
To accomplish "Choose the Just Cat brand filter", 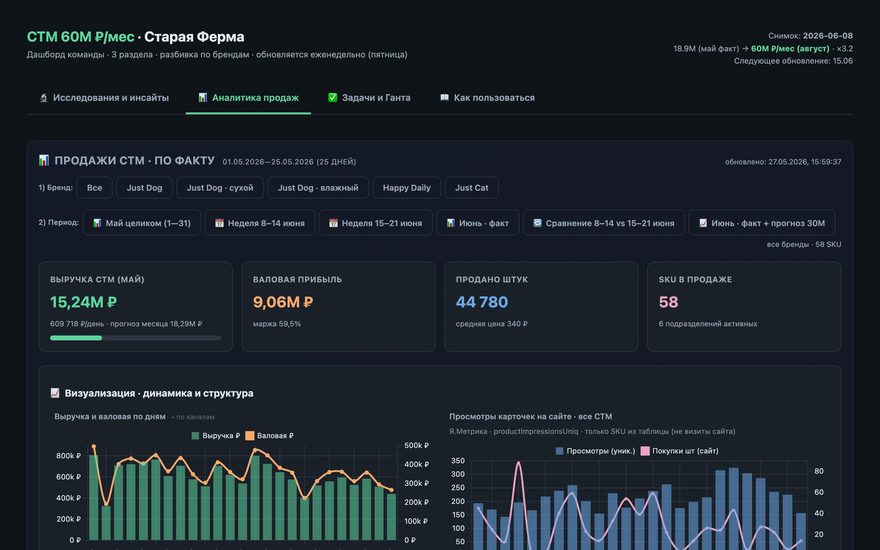I will (471, 187).
